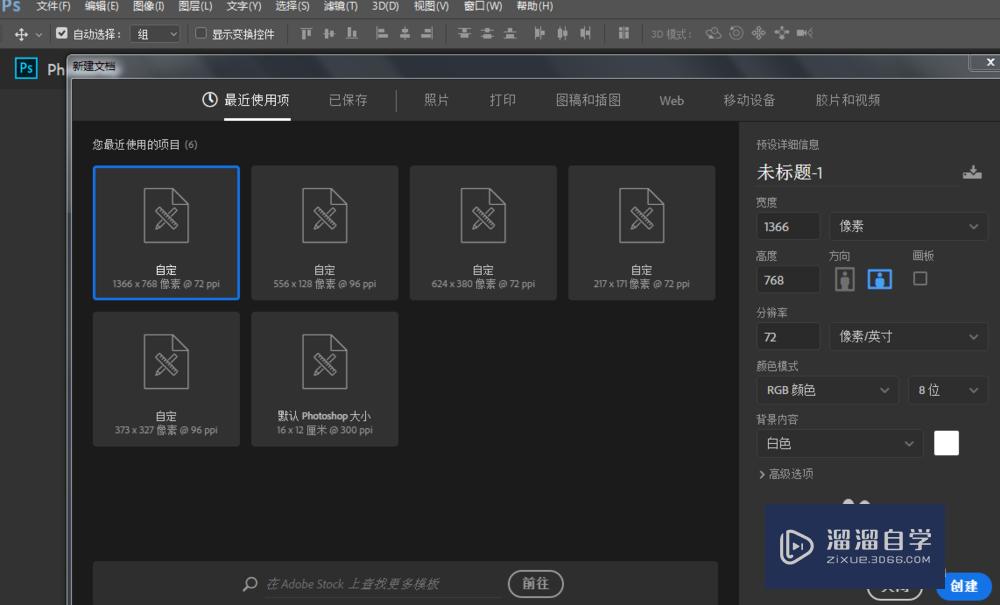Select the 556 x 128 像素 preset
The height and width of the screenshot is (605, 1000).
click(325, 233)
